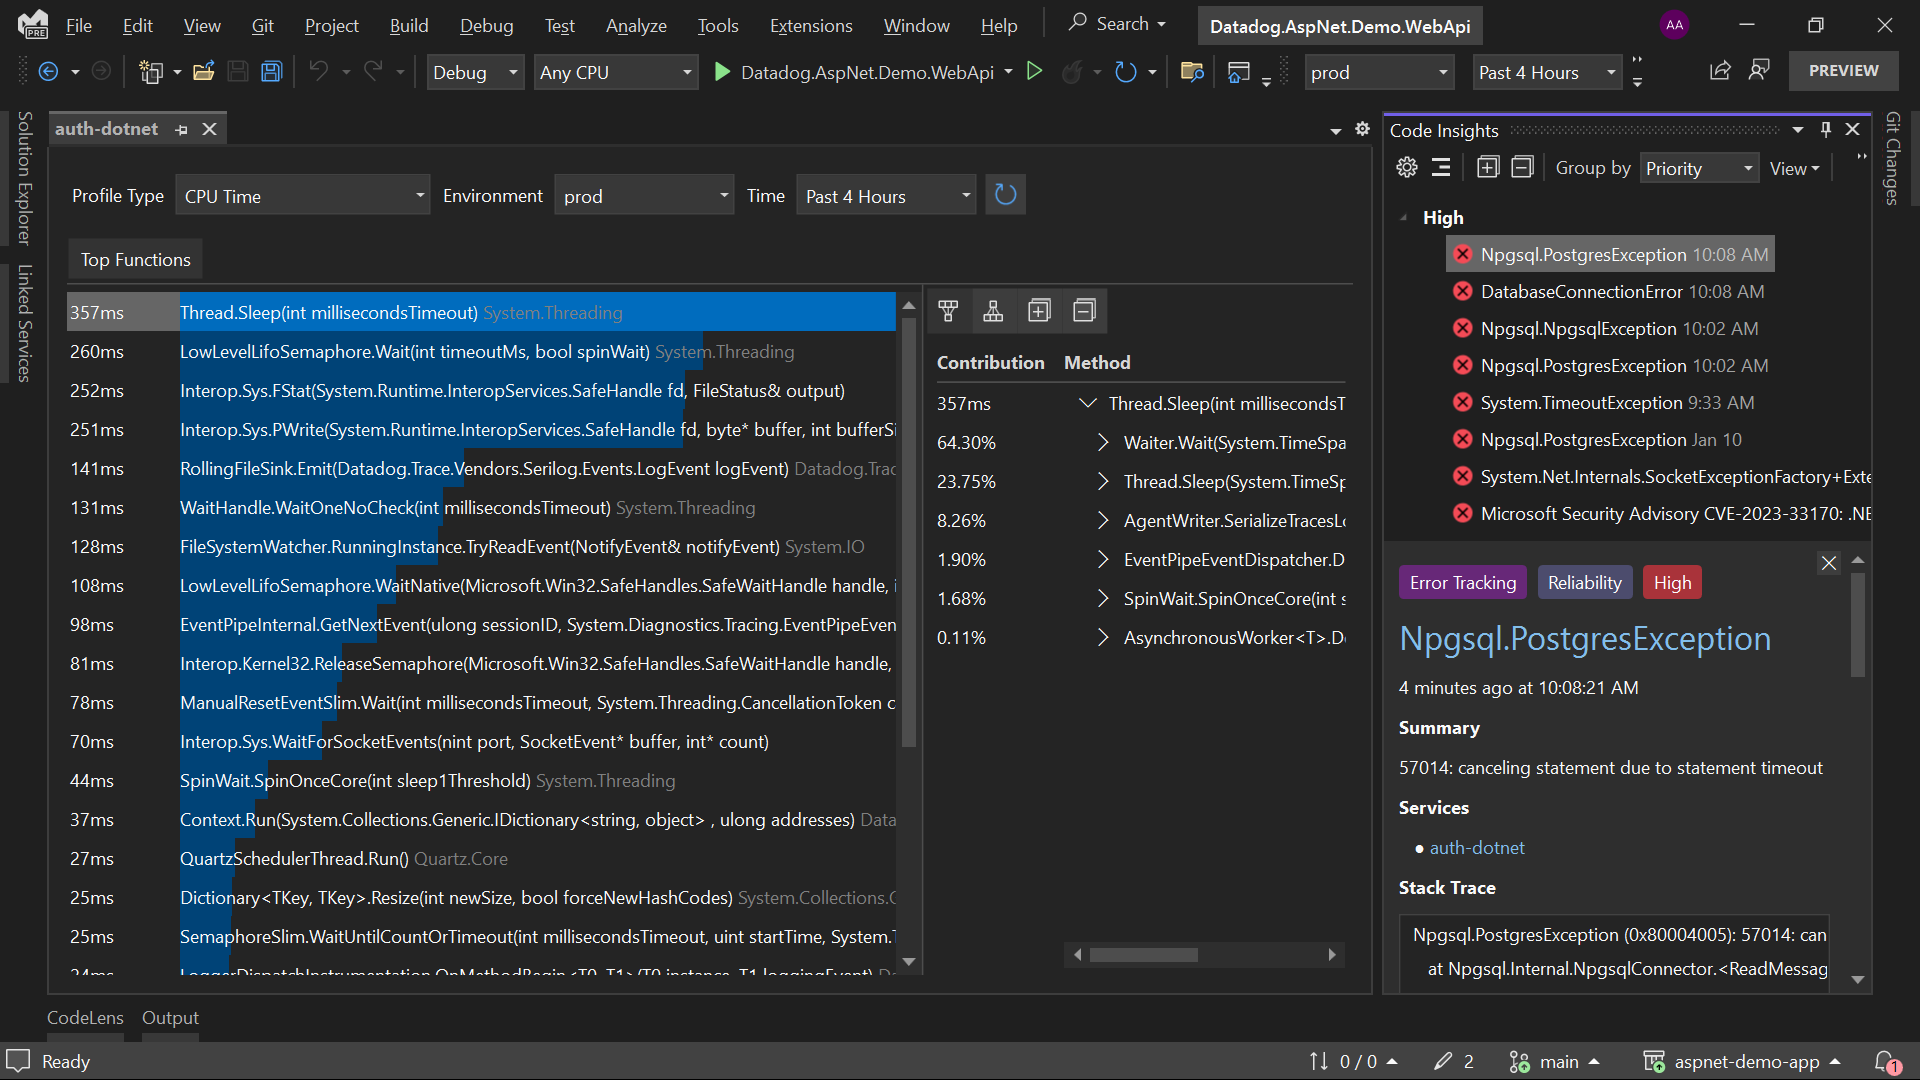Screen dimensions: 1920x1080
Task: Collapse all items in Code Insights tree
Action: click(x=1522, y=167)
